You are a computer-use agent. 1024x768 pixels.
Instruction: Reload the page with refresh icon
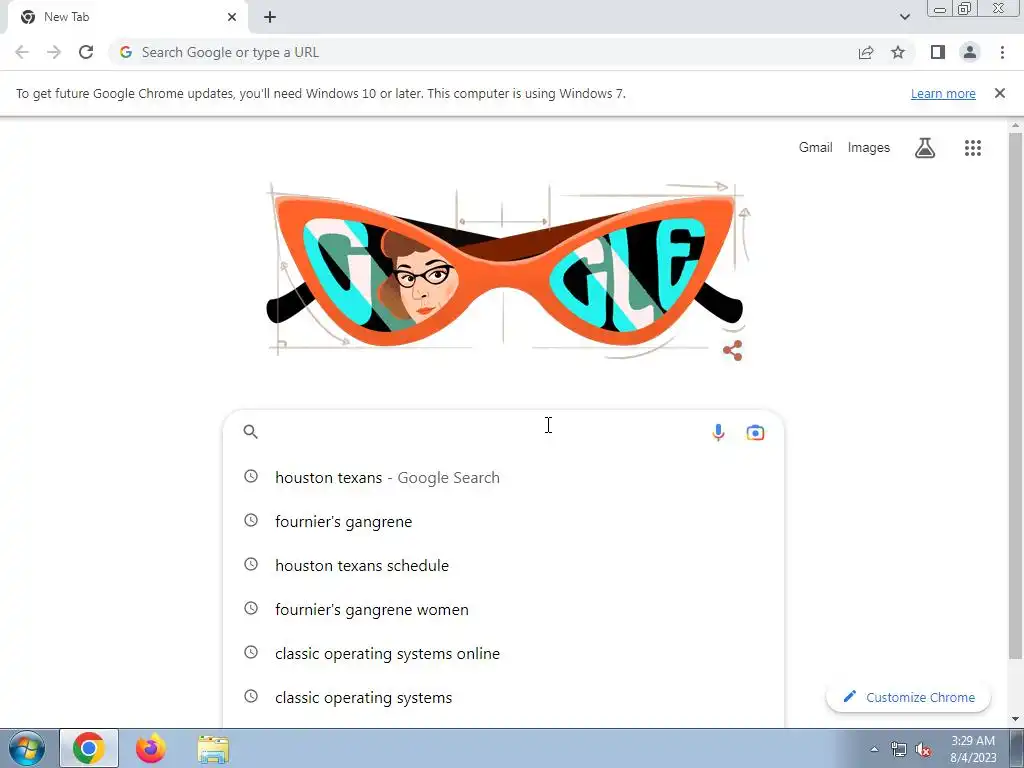86,52
